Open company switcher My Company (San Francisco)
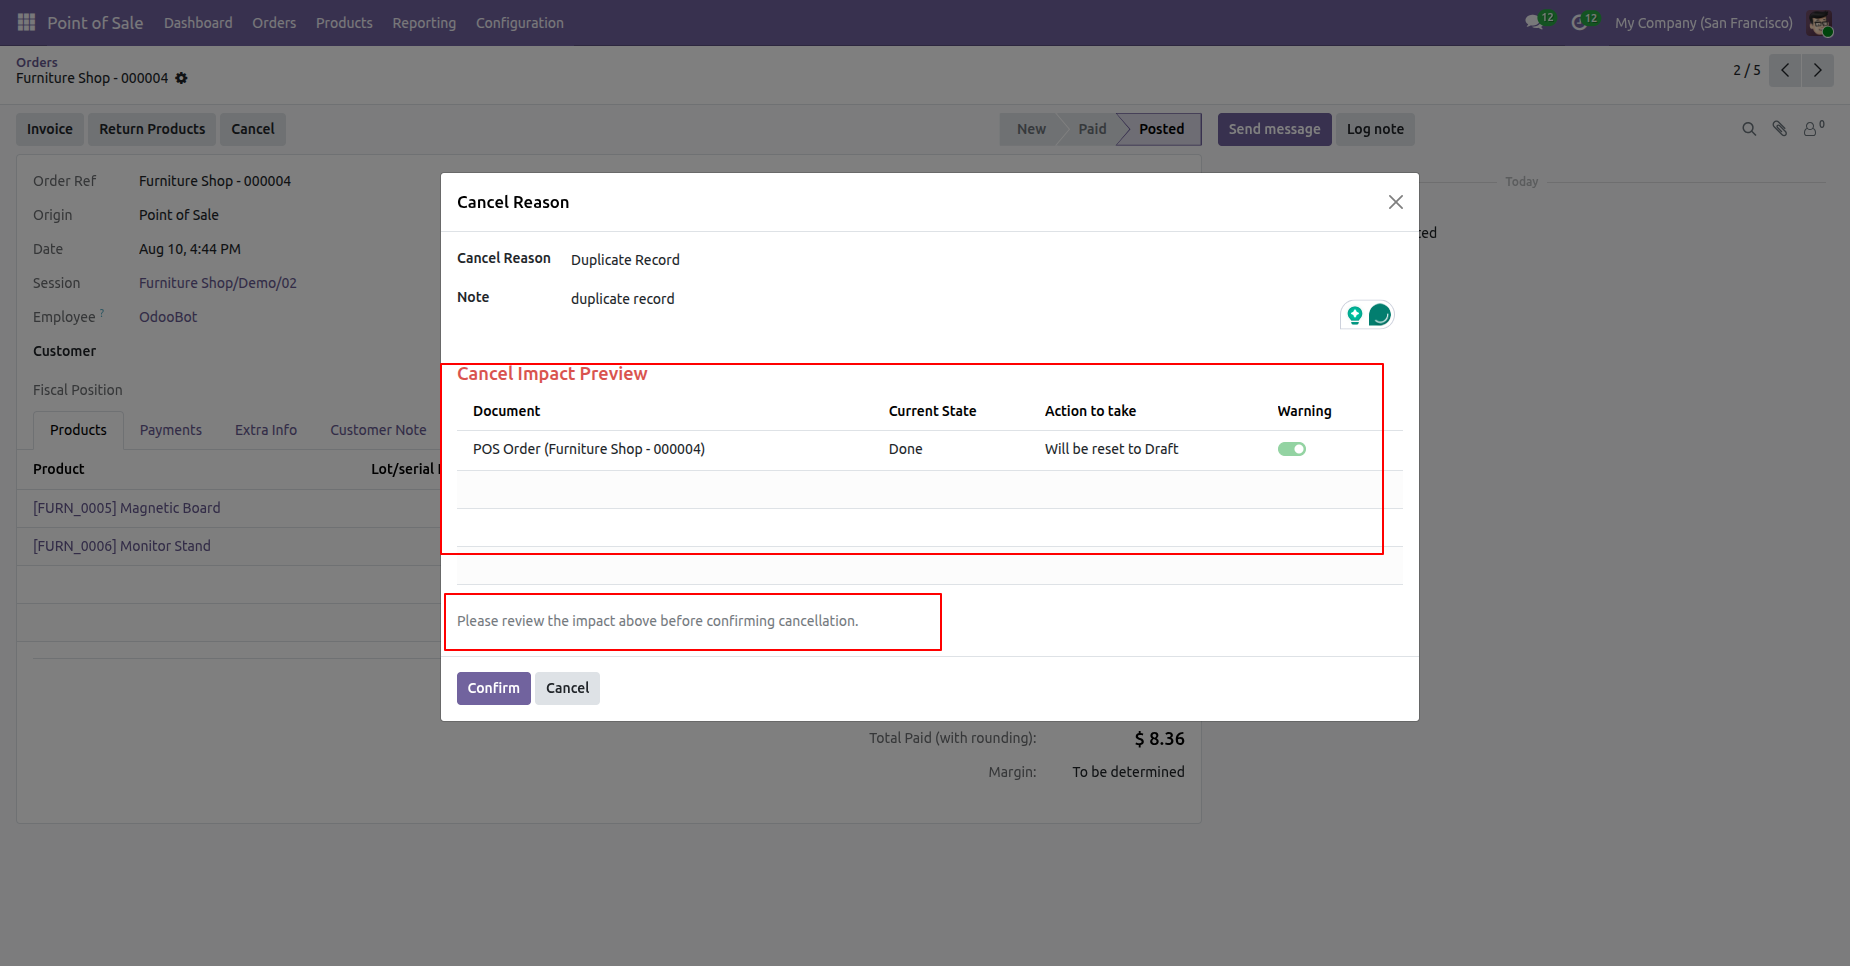1850x966 pixels. coord(1704,22)
